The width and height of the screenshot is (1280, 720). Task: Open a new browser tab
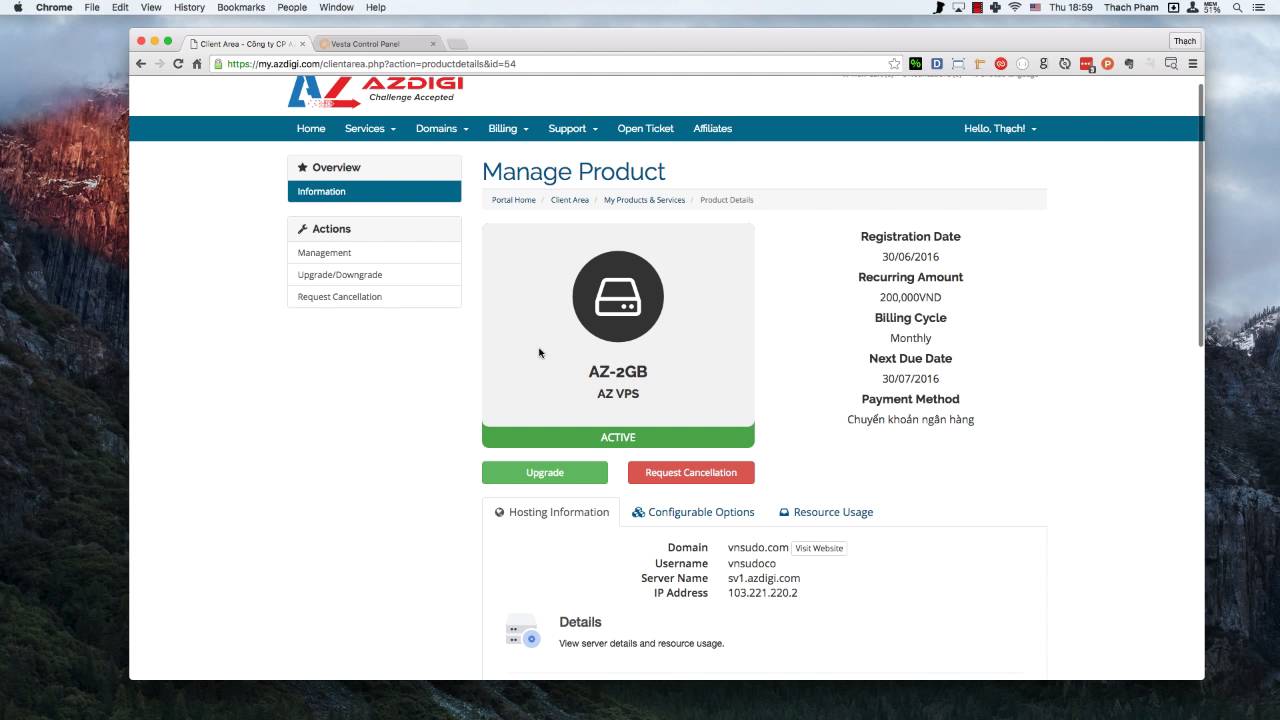pos(457,44)
